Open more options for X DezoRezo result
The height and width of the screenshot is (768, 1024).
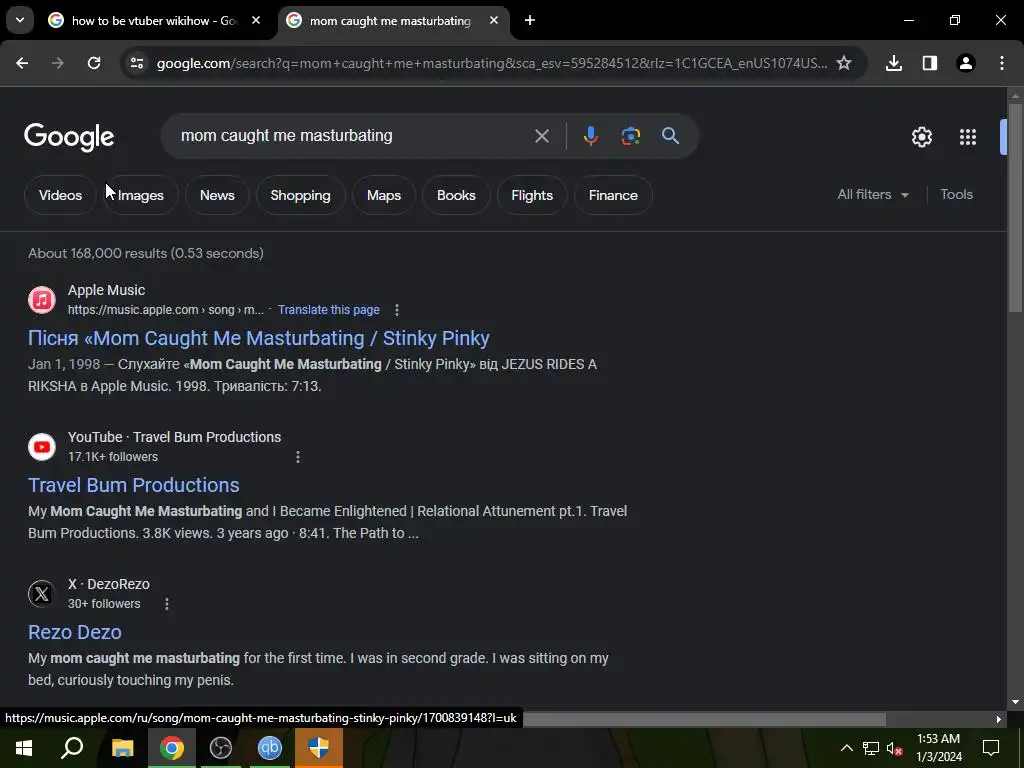click(167, 603)
